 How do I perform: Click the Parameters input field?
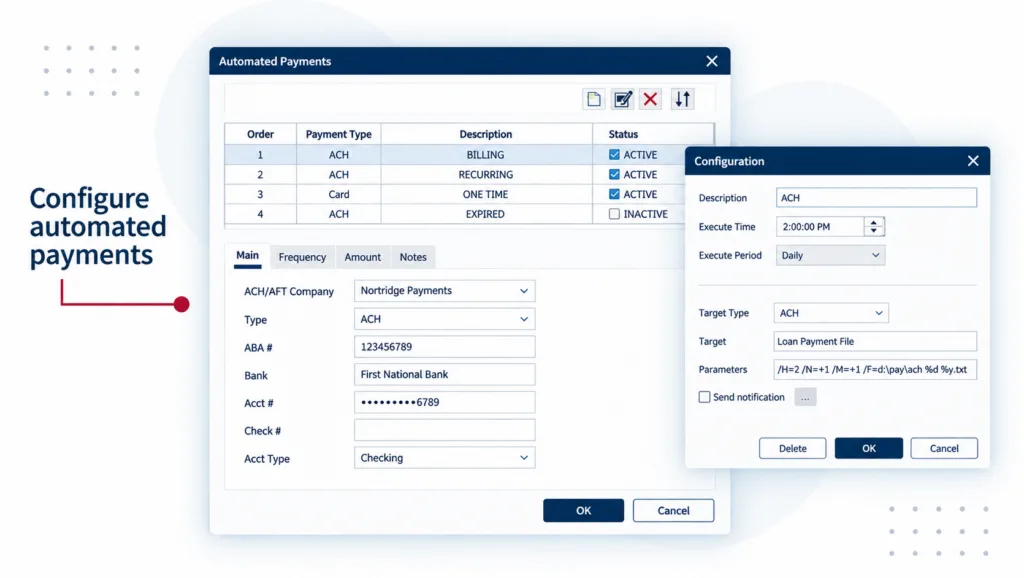pyautogui.click(x=875, y=370)
